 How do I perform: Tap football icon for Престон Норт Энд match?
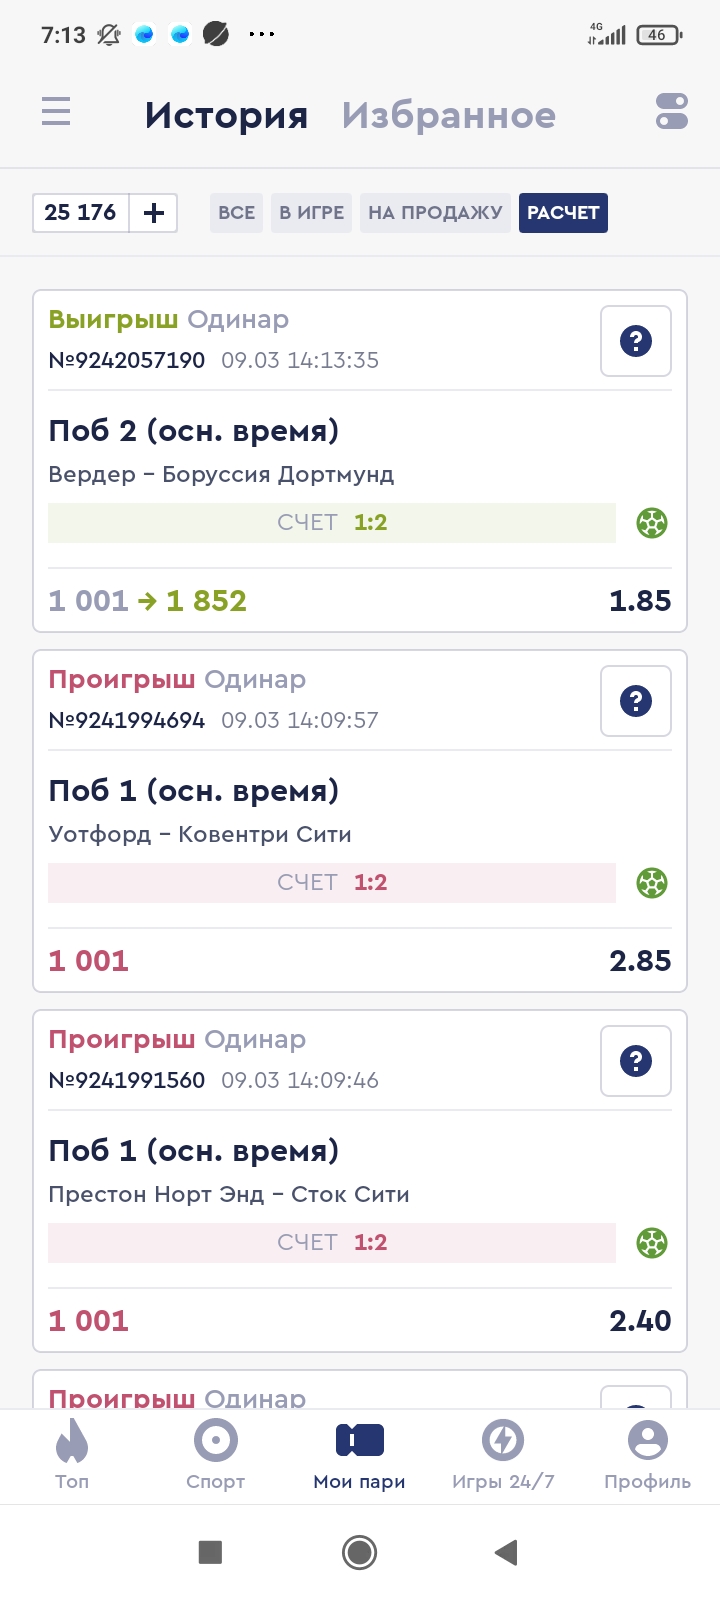pyautogui.click(x=652, y=1243)
